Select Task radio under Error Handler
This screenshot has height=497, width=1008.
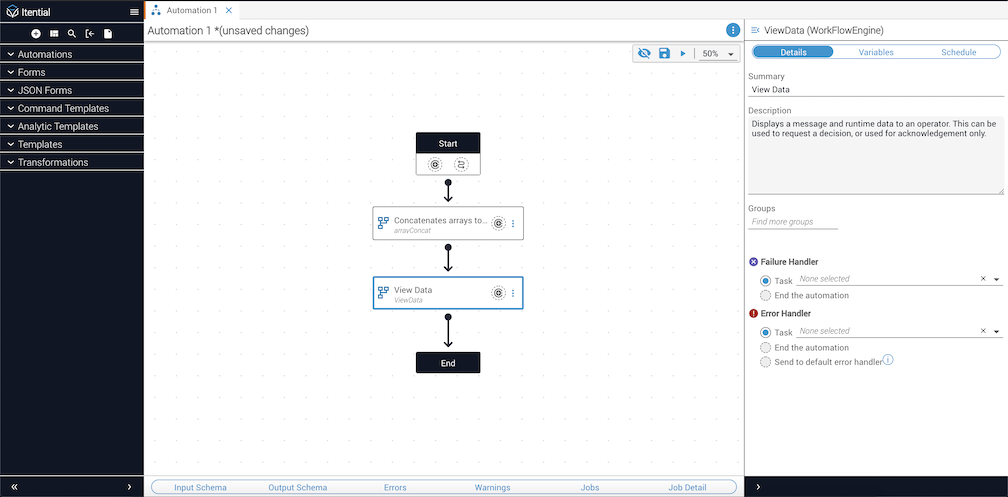[765, 332]
